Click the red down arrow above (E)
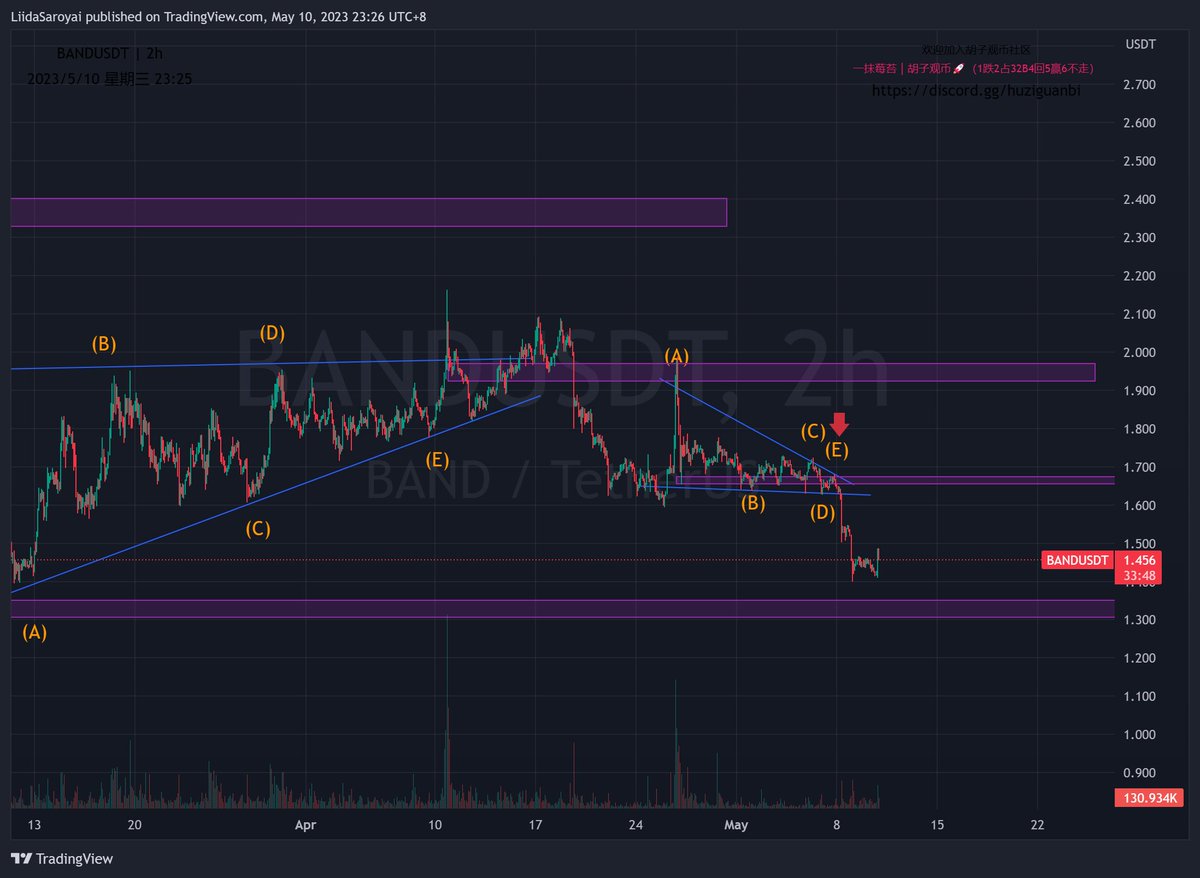 839,423
